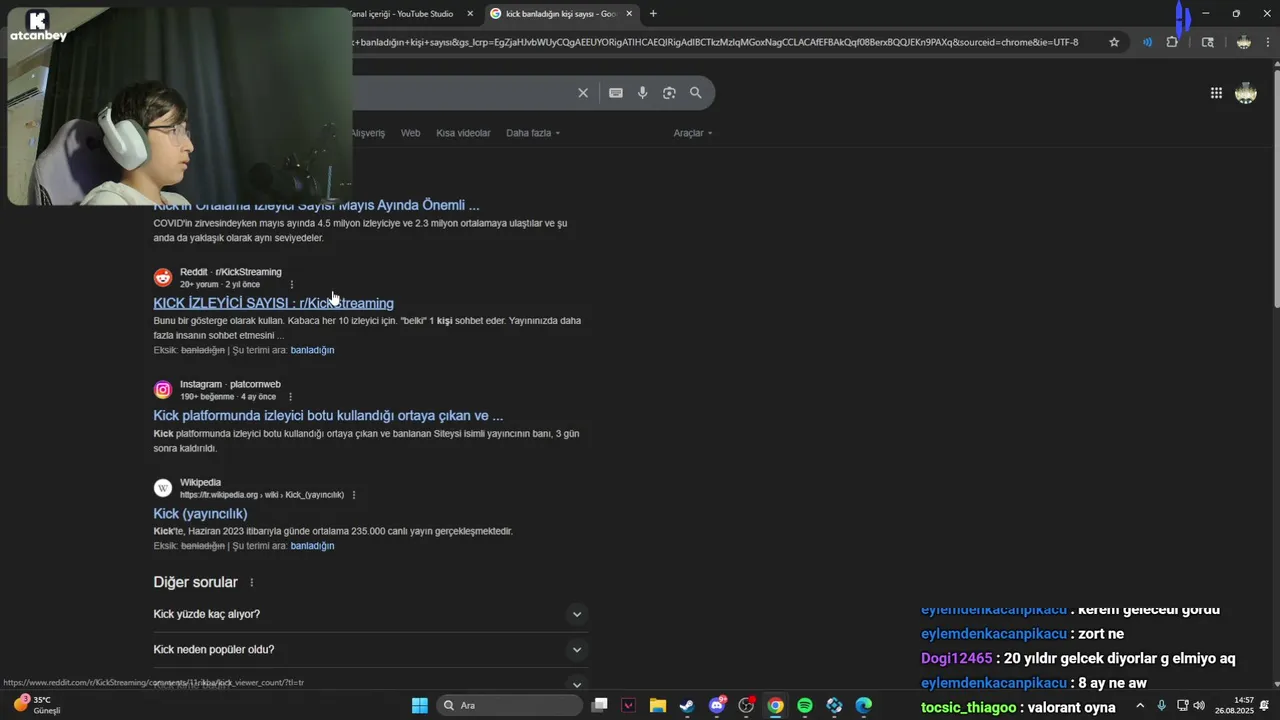Open the izleyici botu kullandığı Instagram result
Image resolution: width=1280 pixels, height=720 pixels.
[328, 415]
